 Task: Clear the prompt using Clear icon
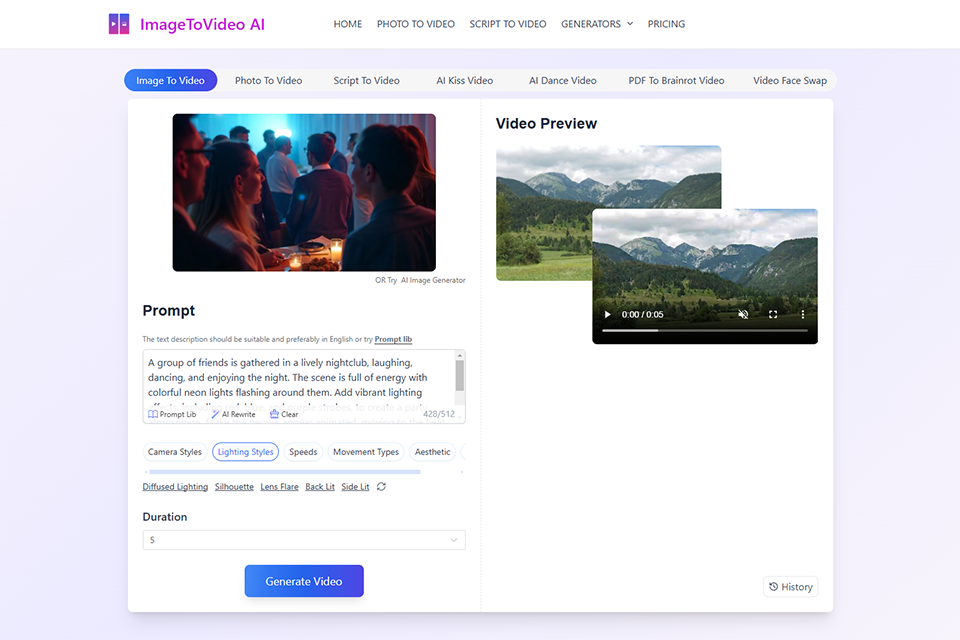[274, 414]
